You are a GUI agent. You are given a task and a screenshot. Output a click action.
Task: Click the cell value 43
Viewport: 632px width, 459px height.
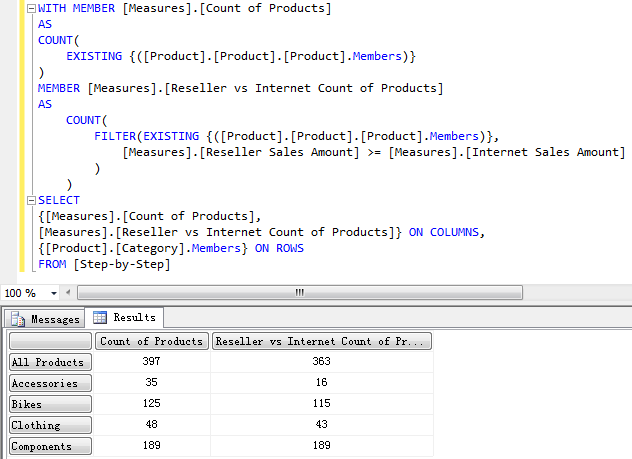(x=322, y=424)
